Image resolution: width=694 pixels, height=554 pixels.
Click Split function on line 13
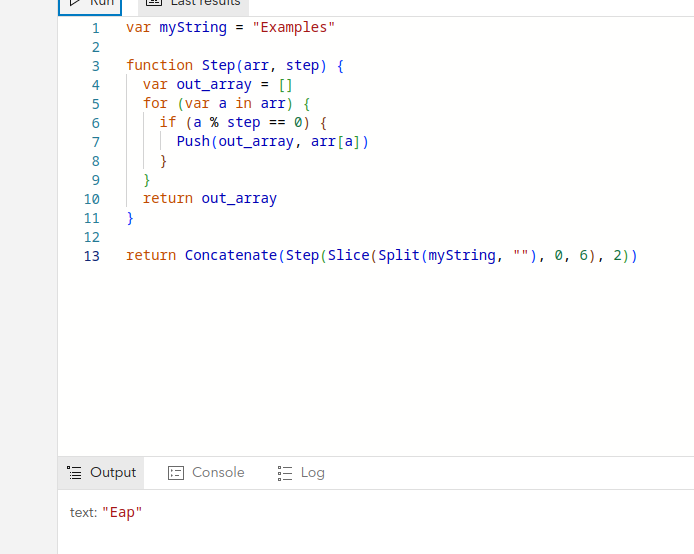coord(399,255)
